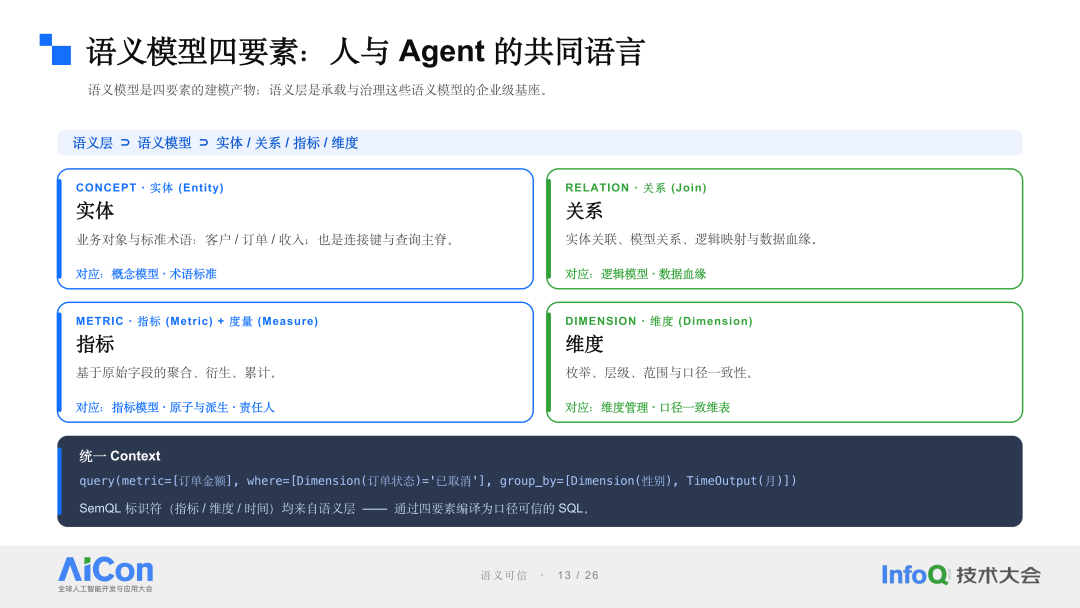1080x608 pixels.
Task: Click the card heading 实体
Action: tap(95, 211)
